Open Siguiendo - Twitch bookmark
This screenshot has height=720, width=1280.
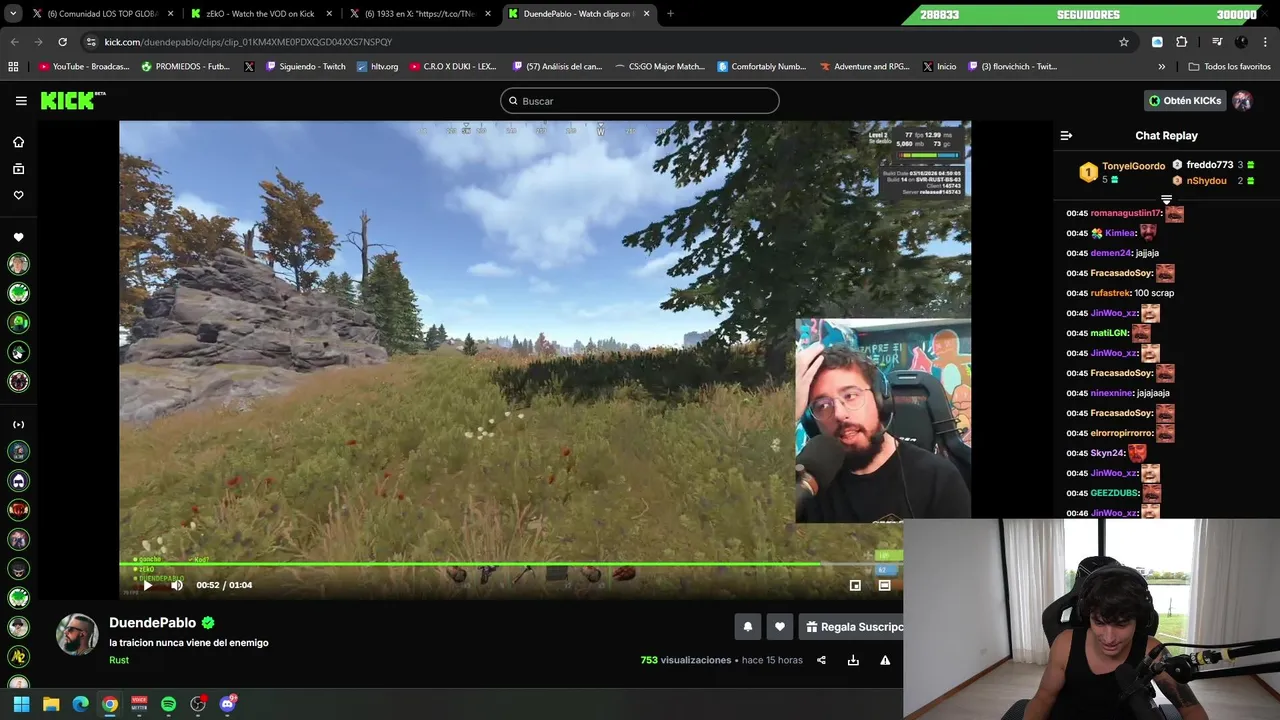305,67
